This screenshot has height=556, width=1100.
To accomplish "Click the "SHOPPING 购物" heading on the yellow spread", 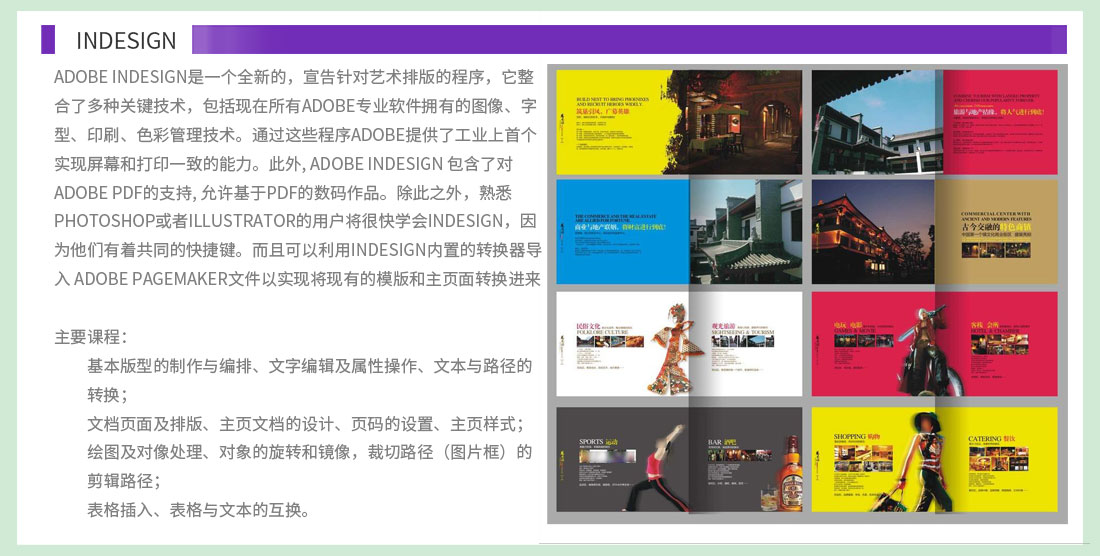I will [857, 437].
